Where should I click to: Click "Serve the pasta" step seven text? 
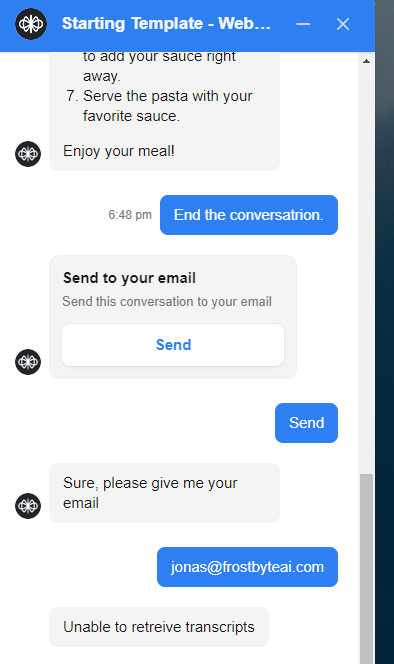[167, 106]
